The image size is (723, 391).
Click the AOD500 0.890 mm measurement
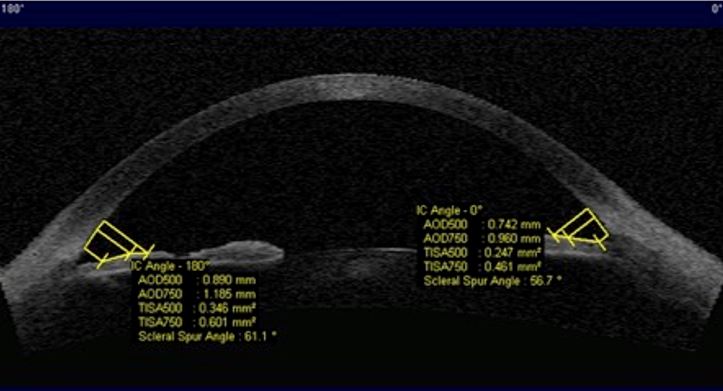tap(197, 280)
